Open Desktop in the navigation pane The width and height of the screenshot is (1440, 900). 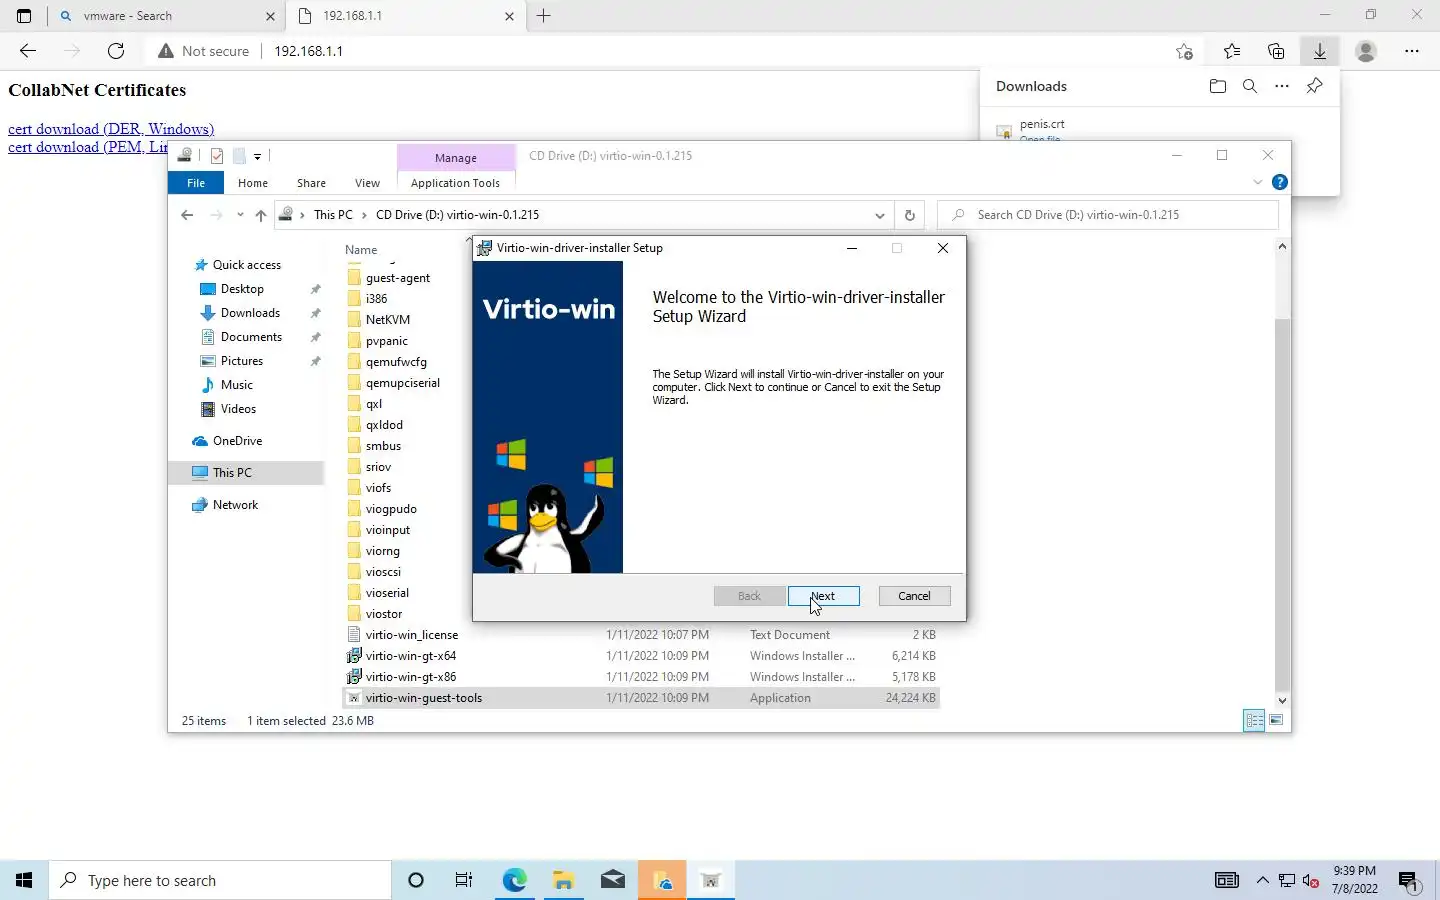click(x=242, y=289)
